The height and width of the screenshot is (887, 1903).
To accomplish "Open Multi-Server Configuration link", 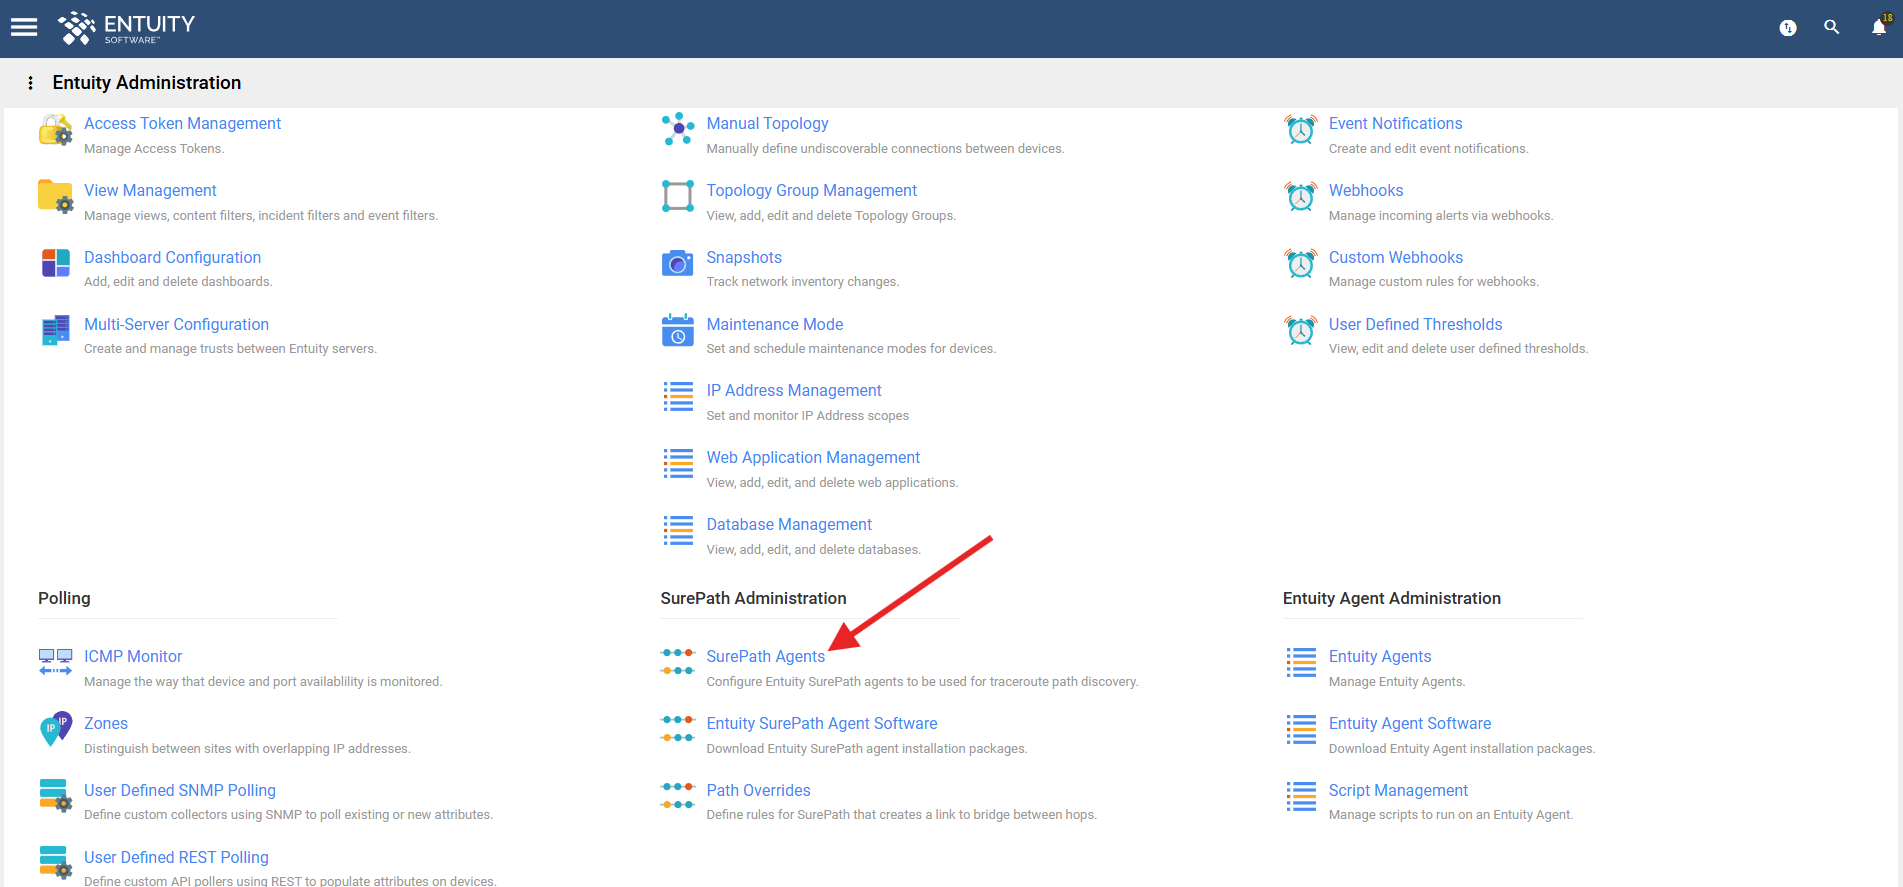I will pyautogui.click(x=176, y=324).
